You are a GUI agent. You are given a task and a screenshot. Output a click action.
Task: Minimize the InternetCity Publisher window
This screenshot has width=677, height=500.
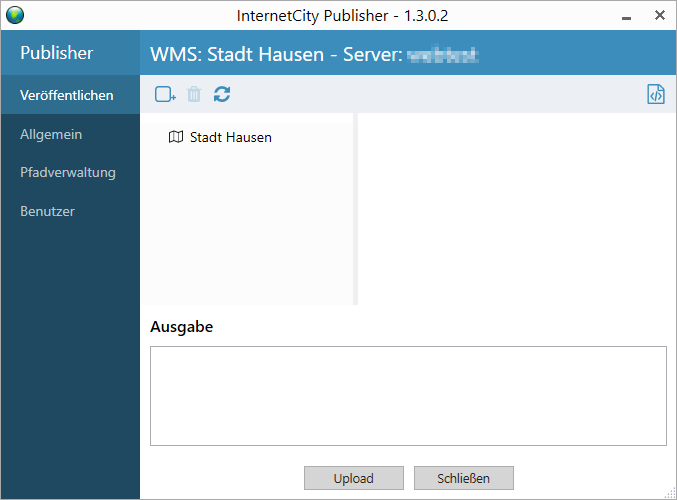click(626, 16)
